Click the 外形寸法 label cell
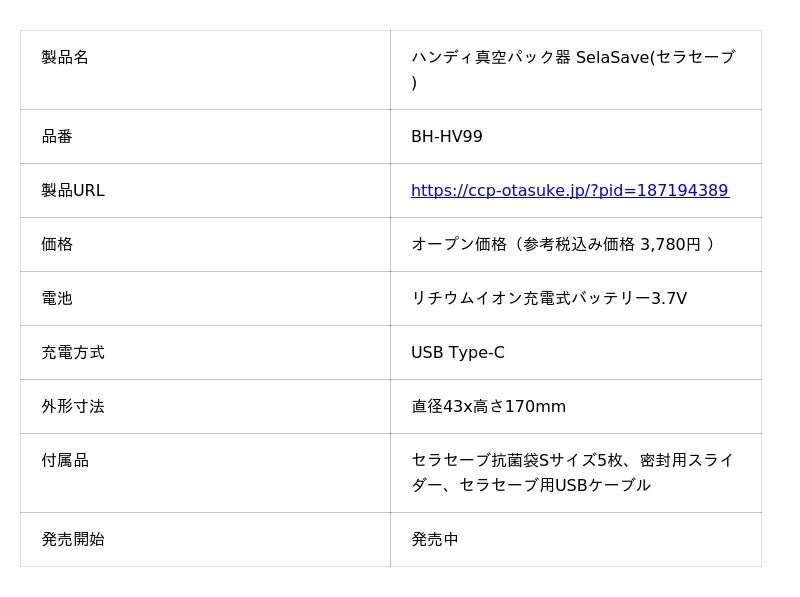 72,406
